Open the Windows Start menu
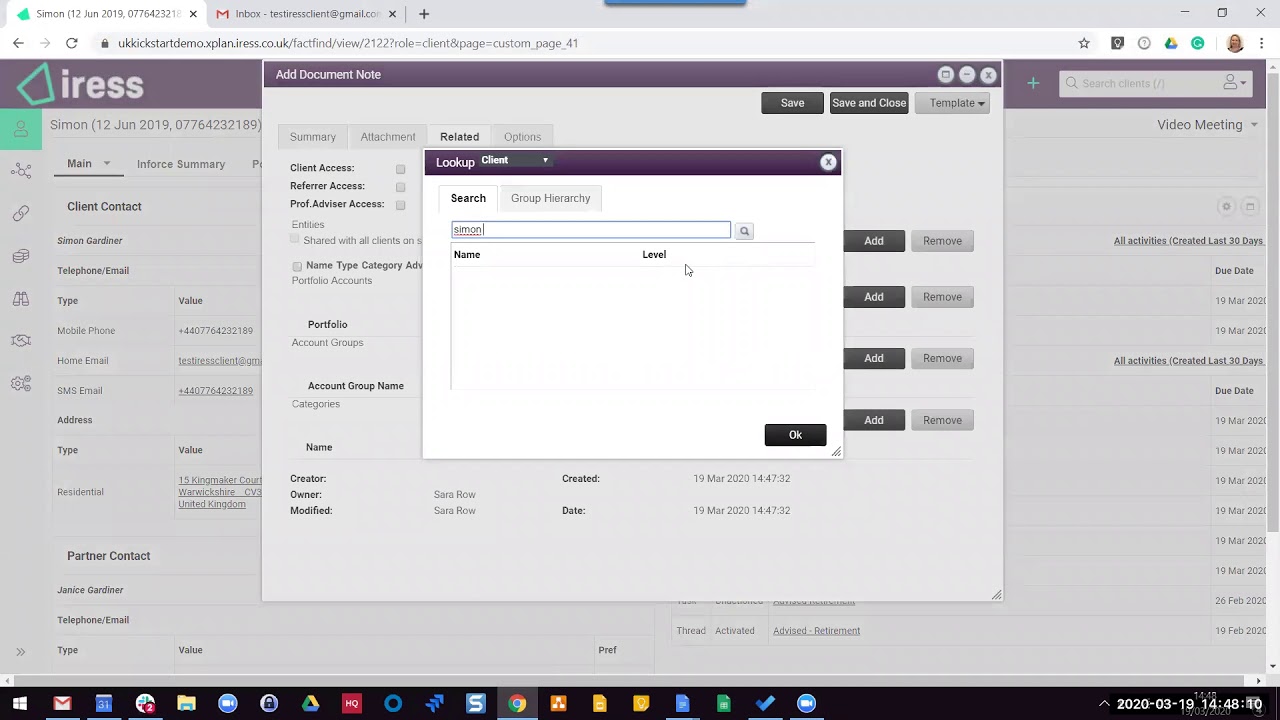 [20, 703]
